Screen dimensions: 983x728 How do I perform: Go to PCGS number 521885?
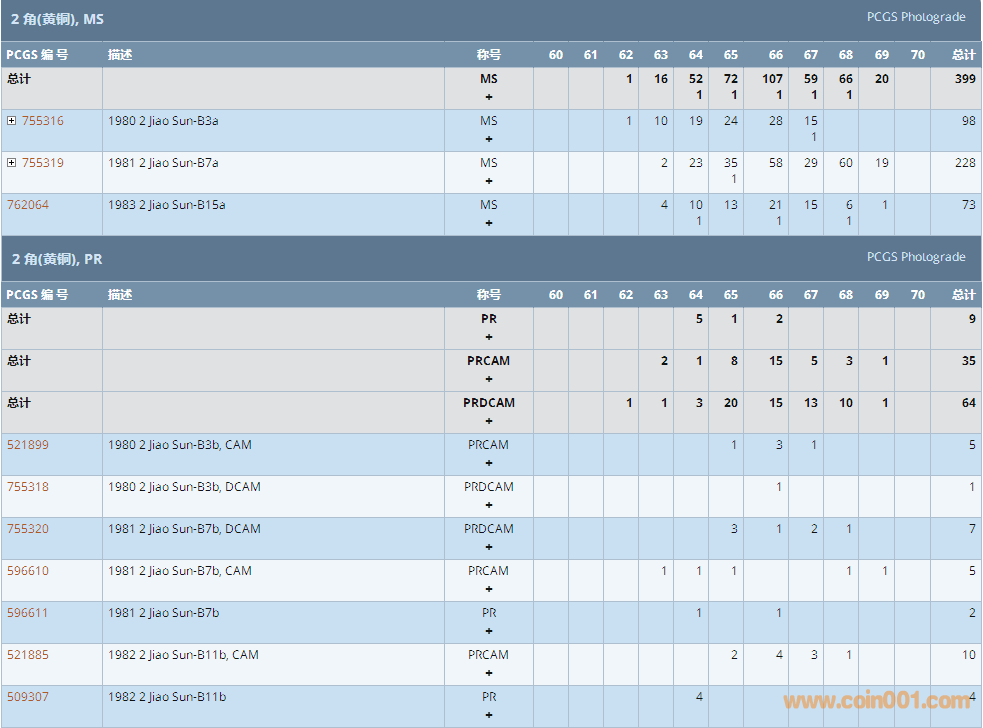tap(28, 655)
